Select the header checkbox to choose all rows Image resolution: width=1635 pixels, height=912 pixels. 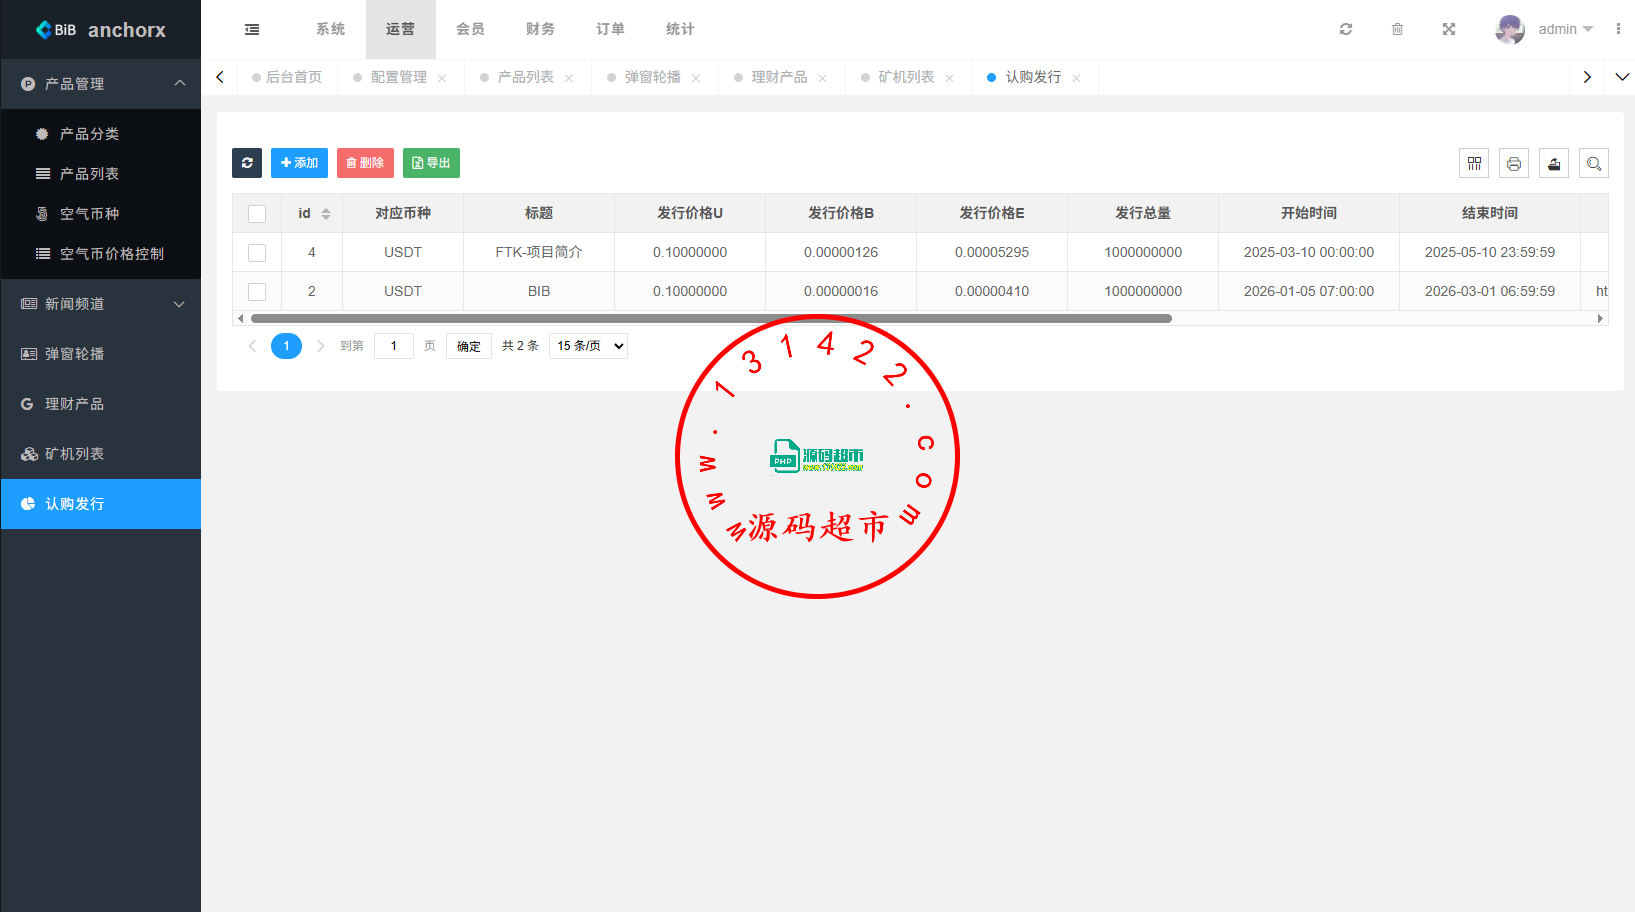coord(257,213)
